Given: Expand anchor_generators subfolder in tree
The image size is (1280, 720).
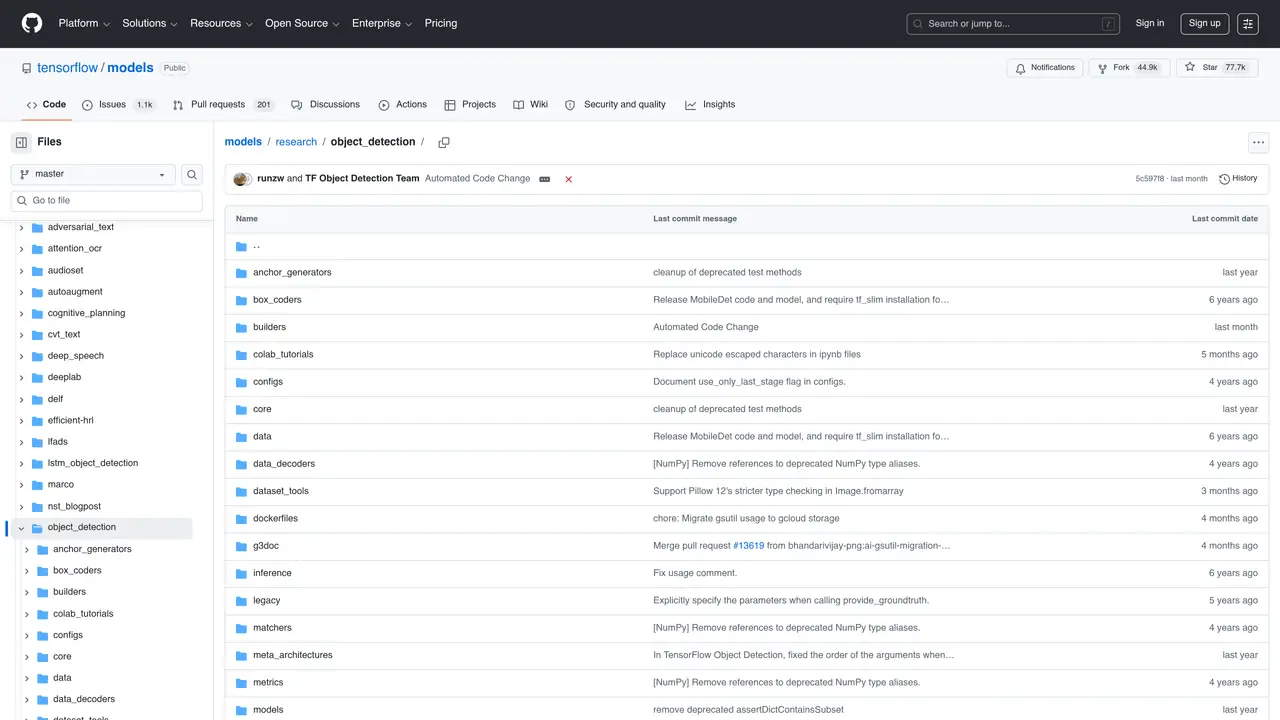Looking at the screenshot, I should [27, 549].
